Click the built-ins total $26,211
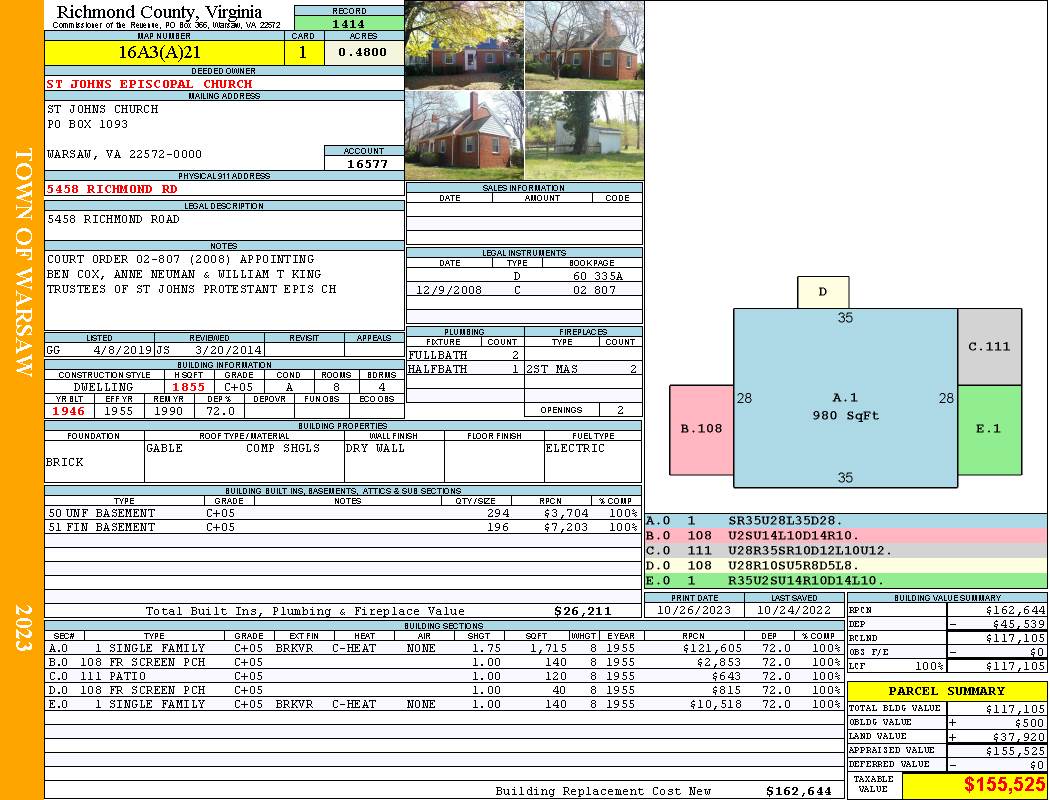 (x=583, y=611)
